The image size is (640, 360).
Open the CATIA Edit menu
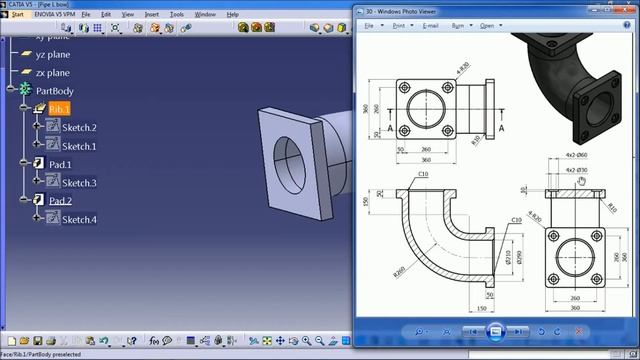[x=106, y=14]
